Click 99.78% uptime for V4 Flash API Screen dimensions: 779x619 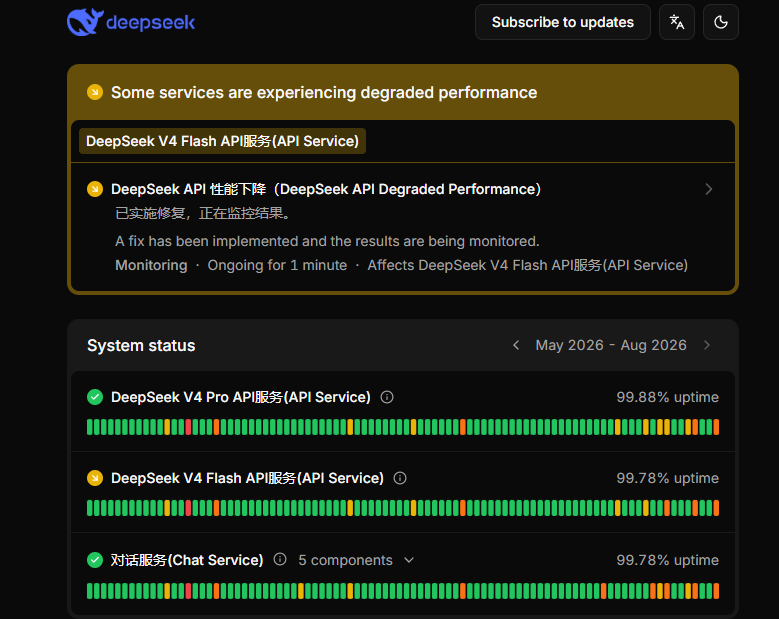[x=667, y=478]
